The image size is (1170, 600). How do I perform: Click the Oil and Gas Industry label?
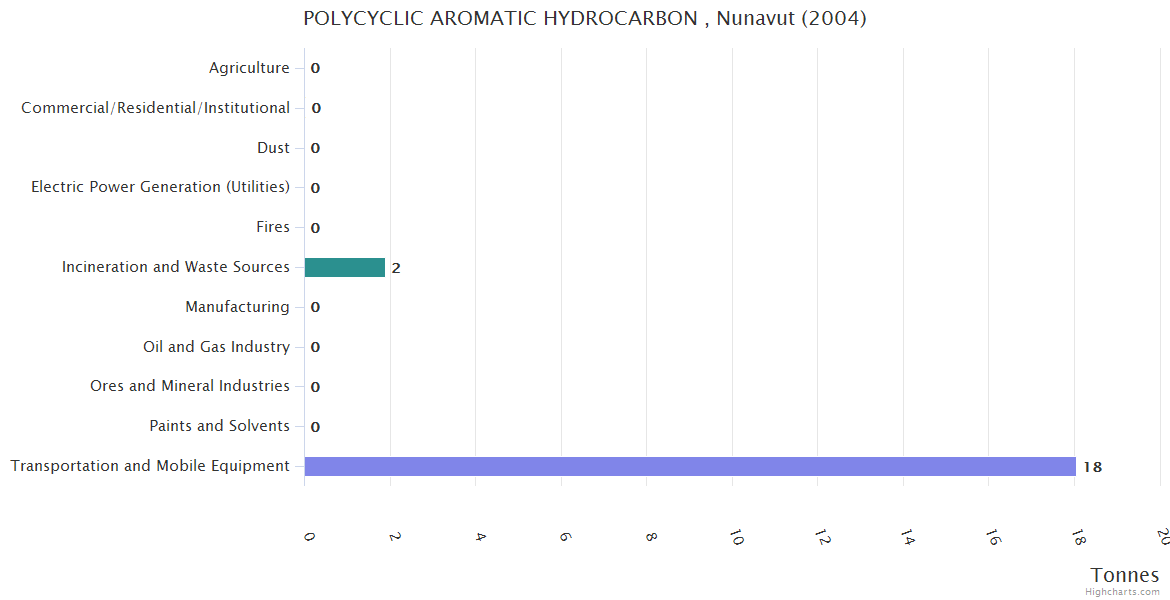216,347
